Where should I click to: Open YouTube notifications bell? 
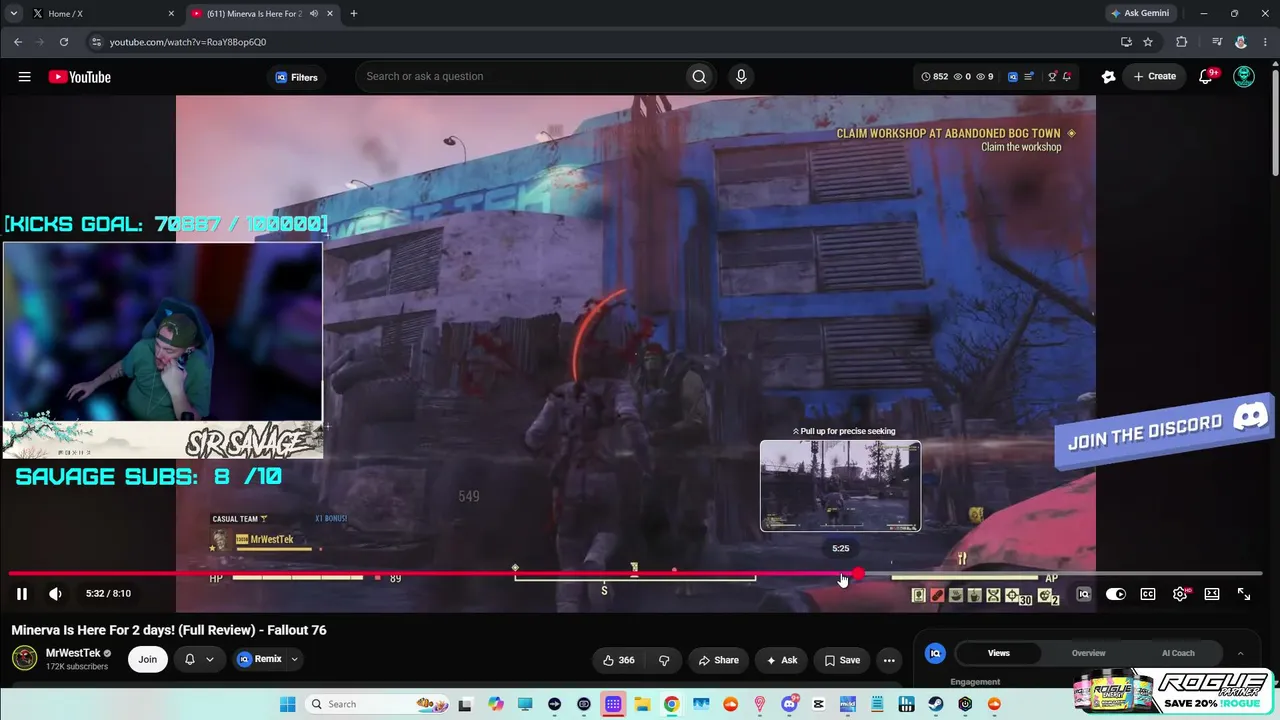(x=1206, y=77)
